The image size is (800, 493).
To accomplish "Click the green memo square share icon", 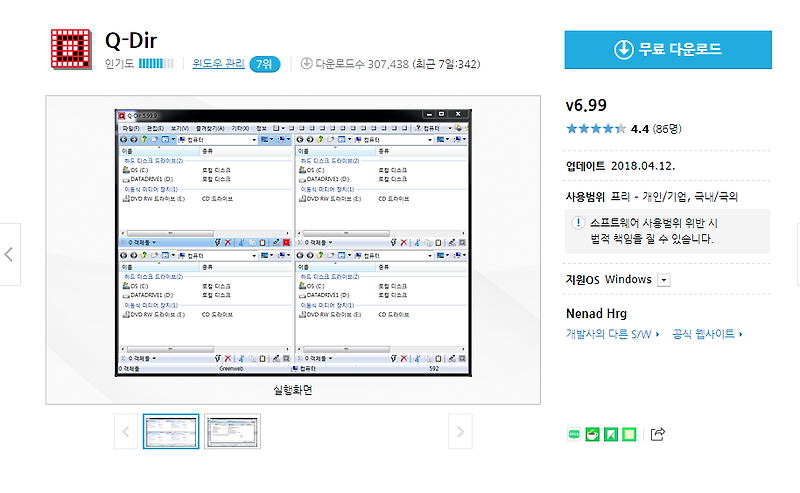I will pyautogui.click(x=629, y=434).
